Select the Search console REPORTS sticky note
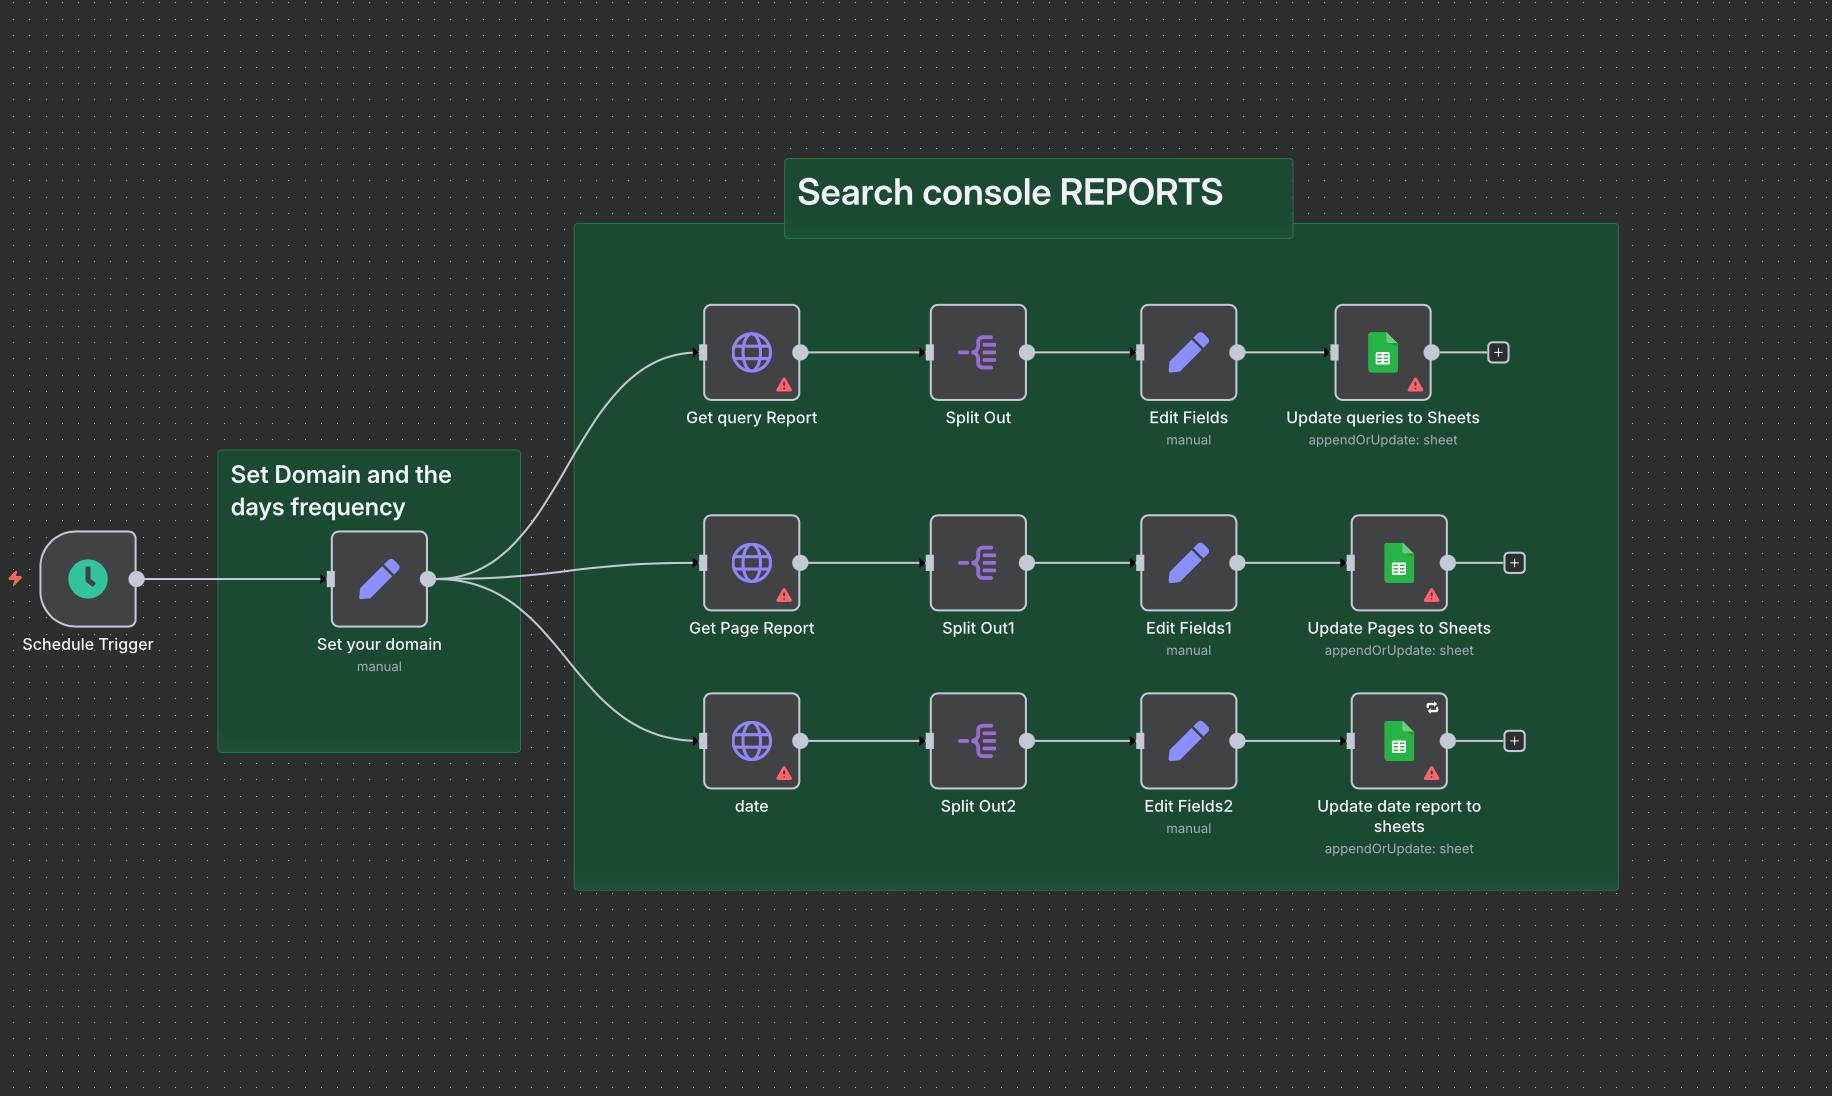 tap(1038, 194)
